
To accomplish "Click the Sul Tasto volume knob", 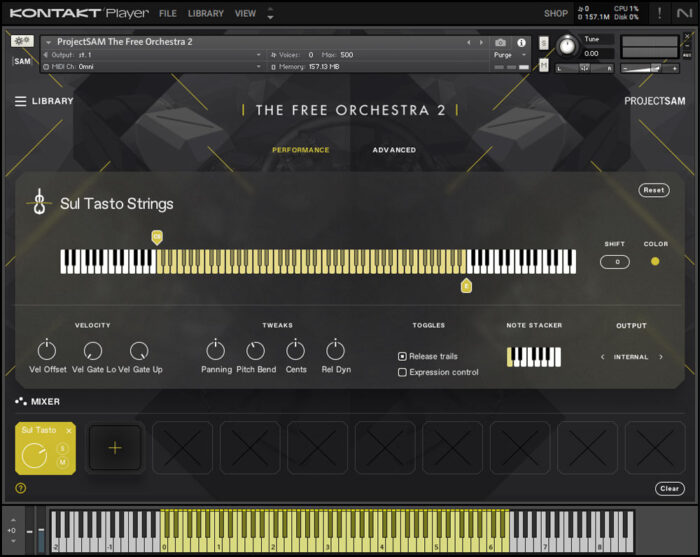I will pyautogui.click(x=34, y=456).
